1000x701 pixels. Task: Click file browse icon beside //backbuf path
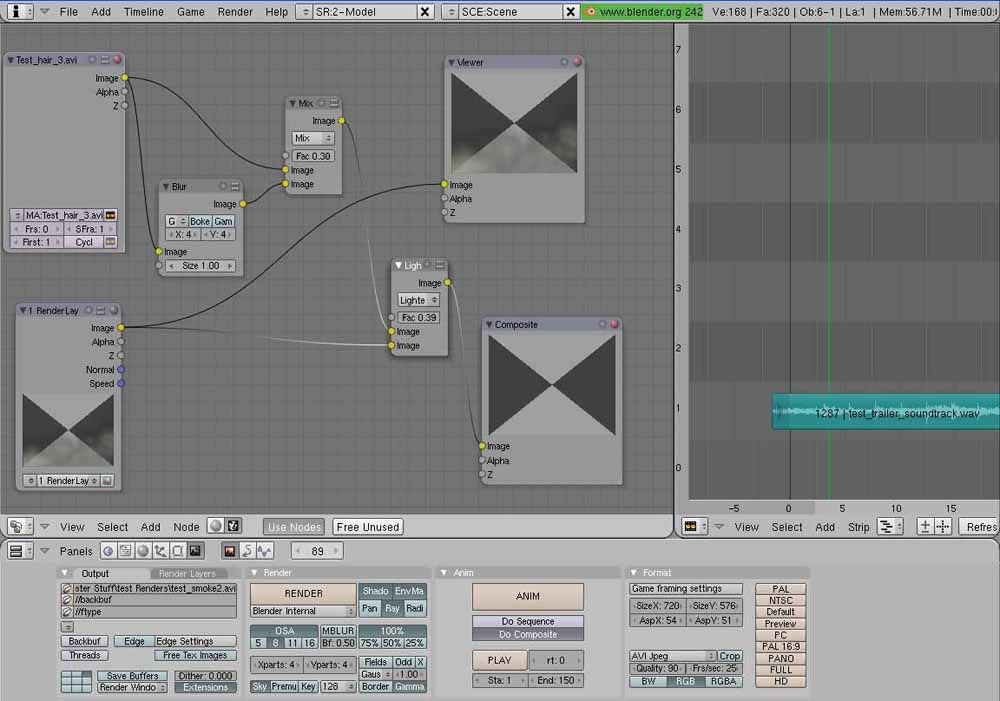(67, 600)
